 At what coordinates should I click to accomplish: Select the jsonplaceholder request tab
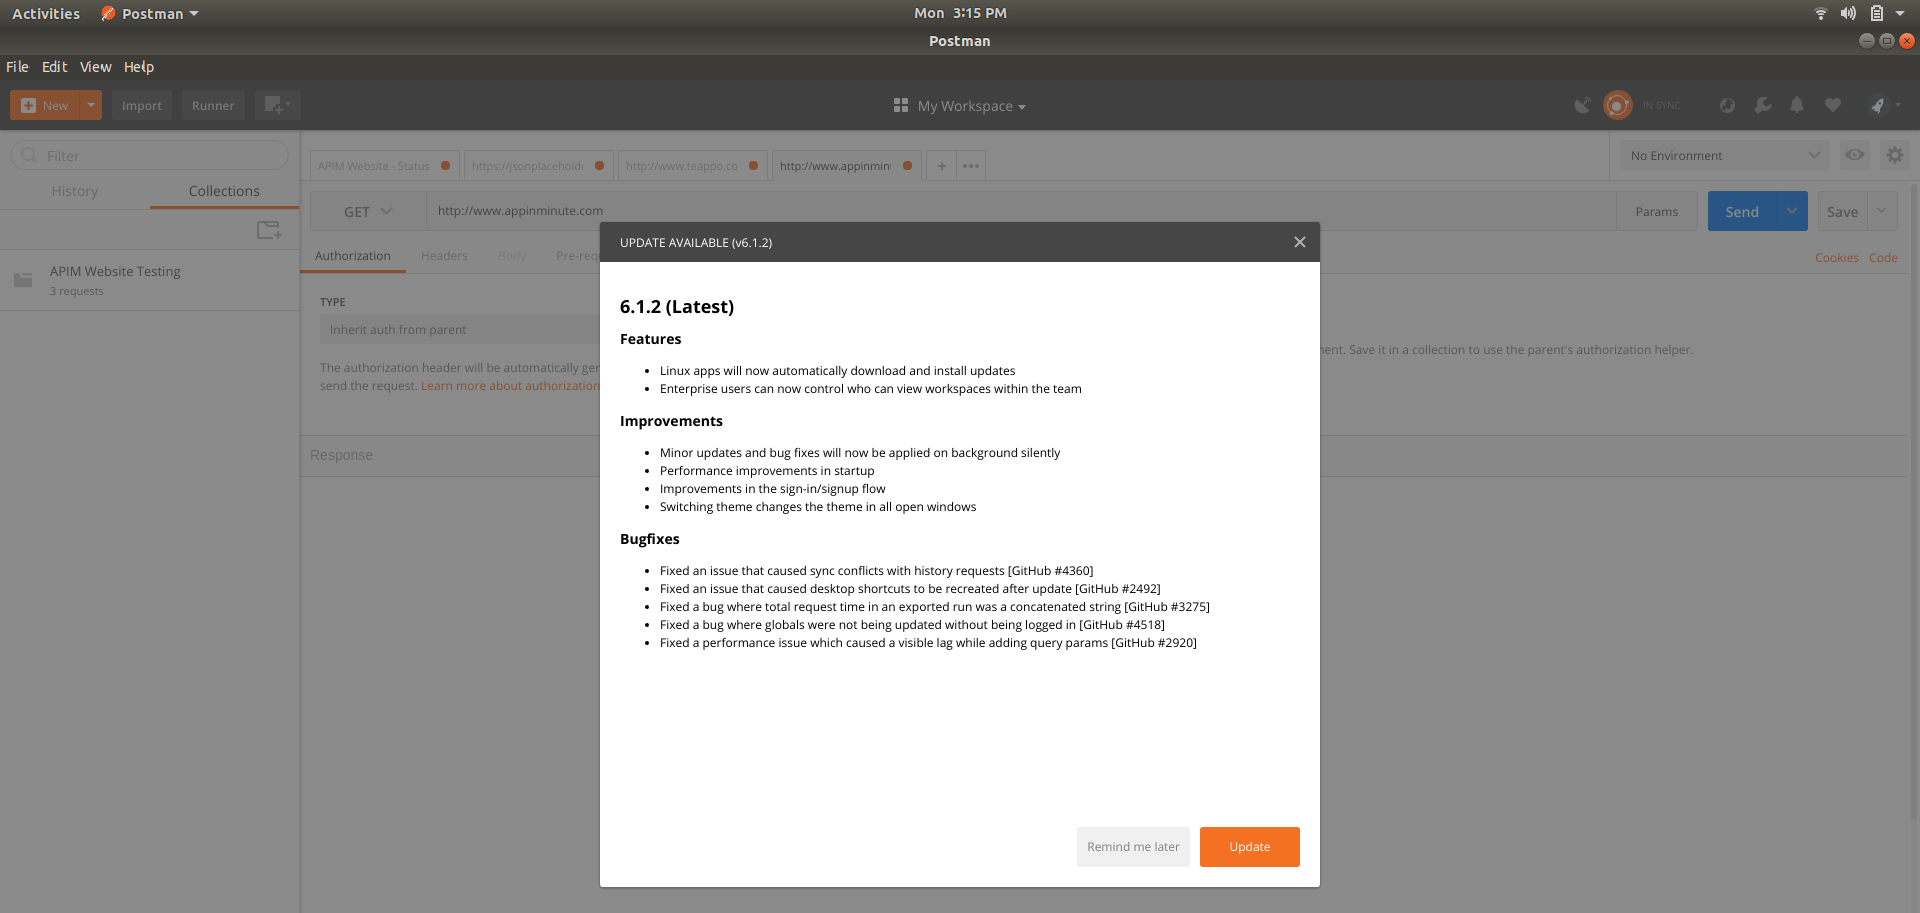click(537, 166)
